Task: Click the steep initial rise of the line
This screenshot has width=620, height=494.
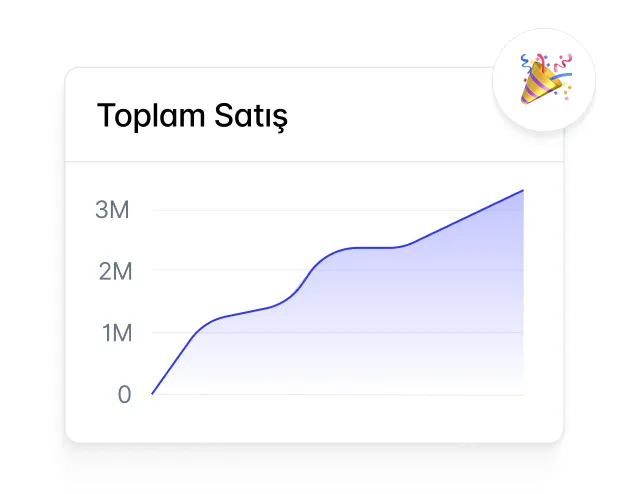Action: coord(172,363)
